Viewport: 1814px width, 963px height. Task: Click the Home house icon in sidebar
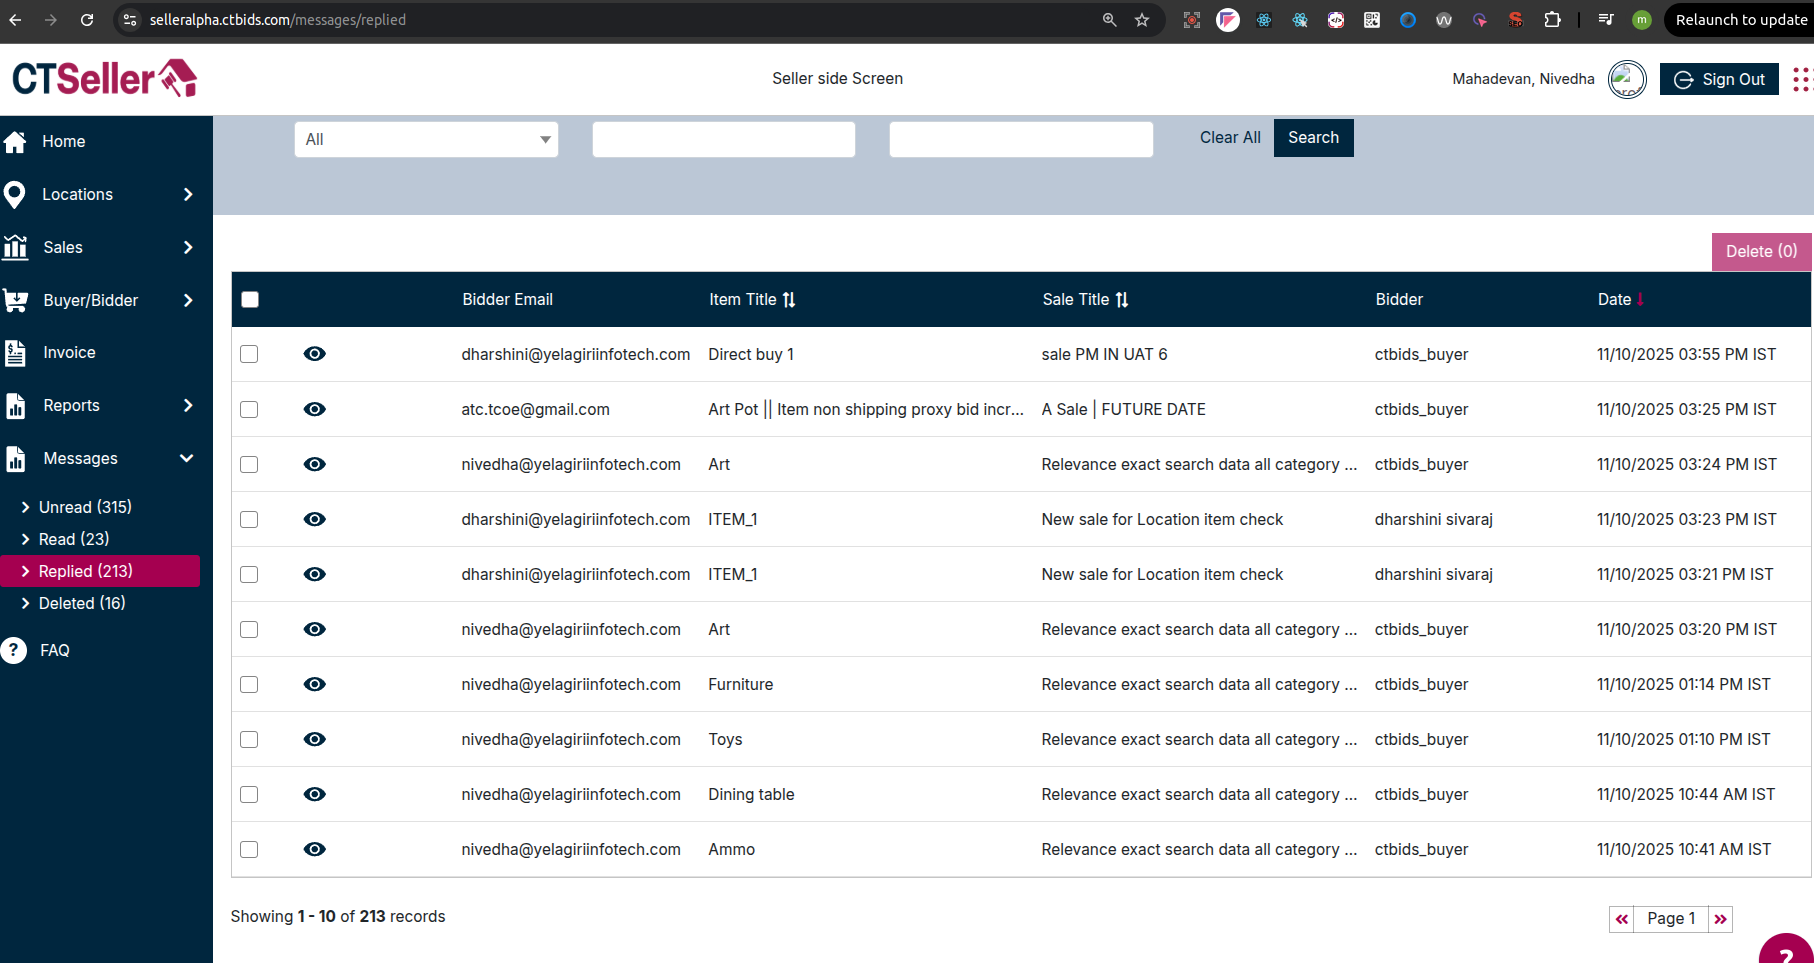15,142
